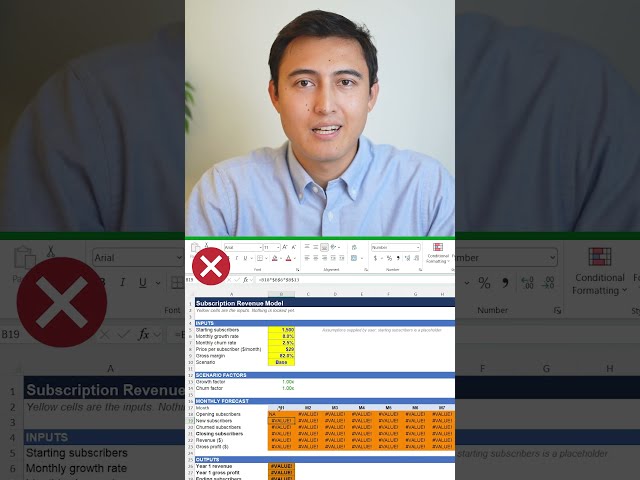
Task: Apply Accounting dollar format in center ribbon
Action: point(375,258)
